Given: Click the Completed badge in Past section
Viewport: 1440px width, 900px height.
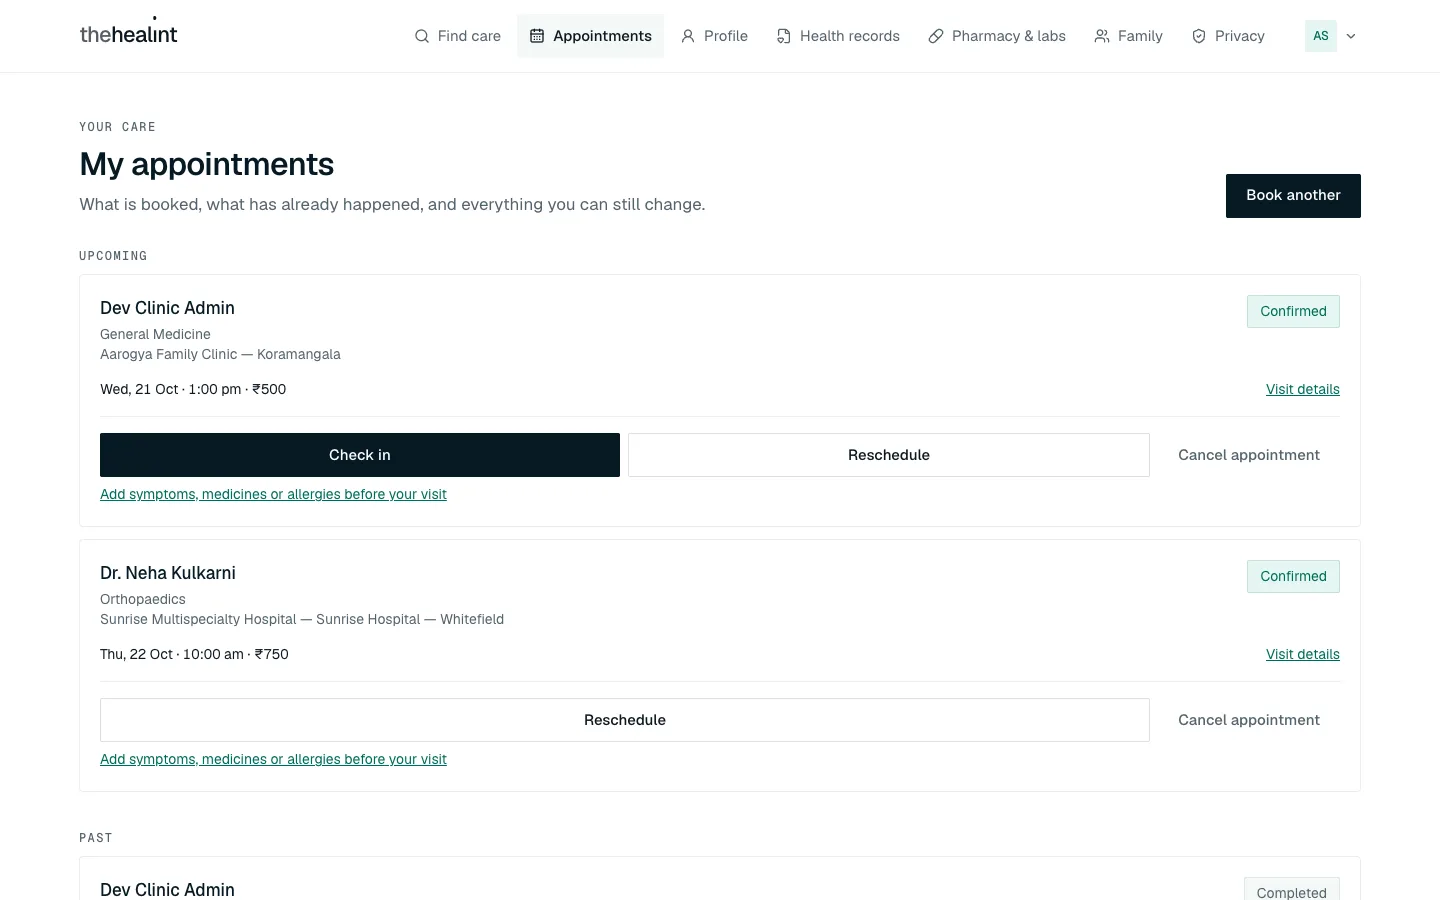Looking at the screenshot, I should coord(1292,890).
